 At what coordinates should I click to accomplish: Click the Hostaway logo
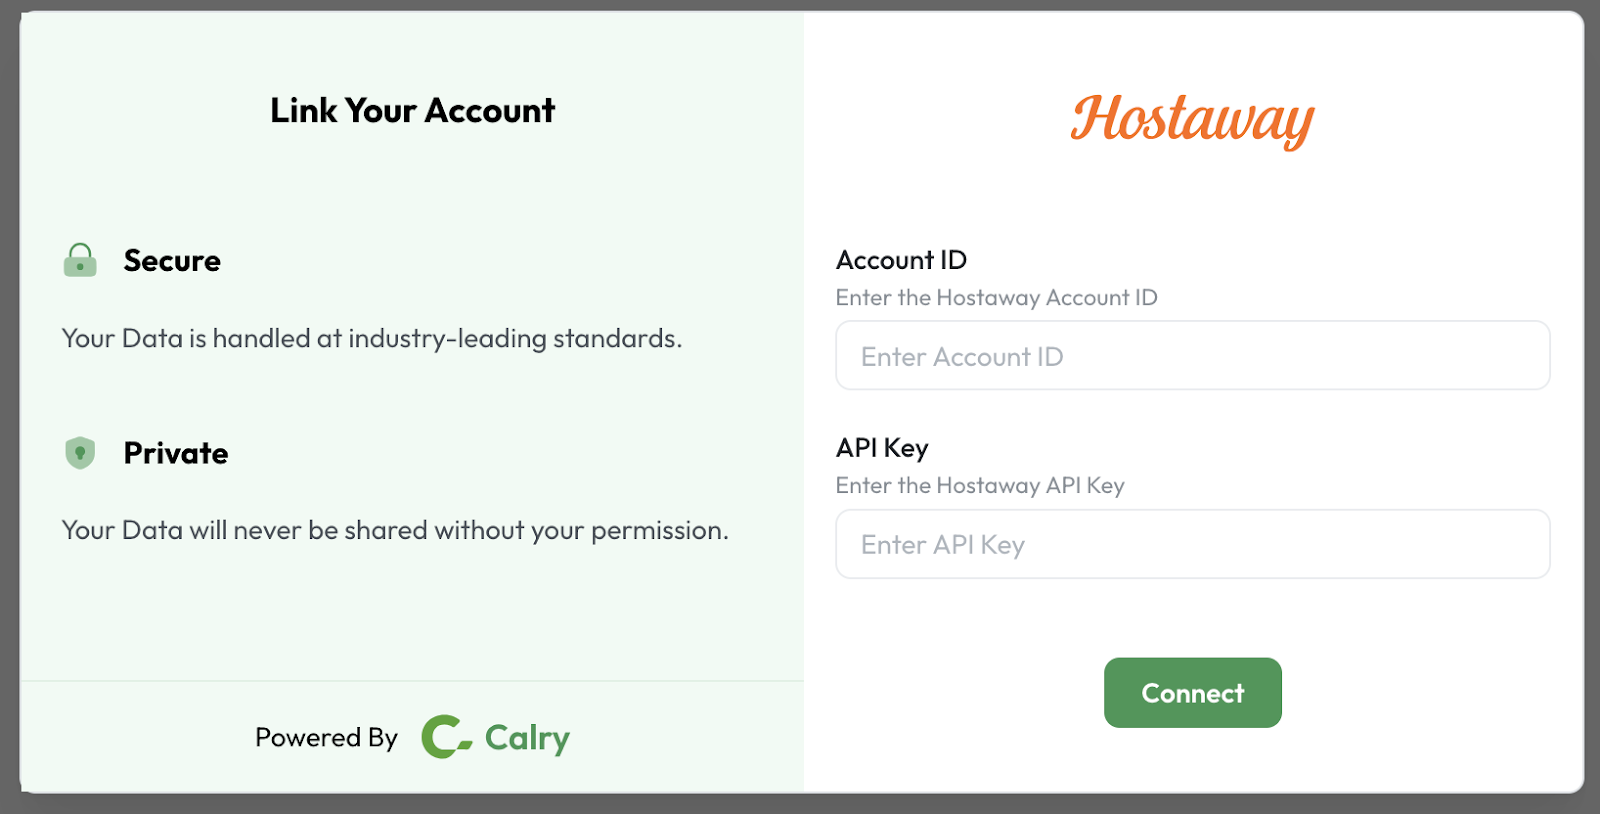click(1192, 120)
